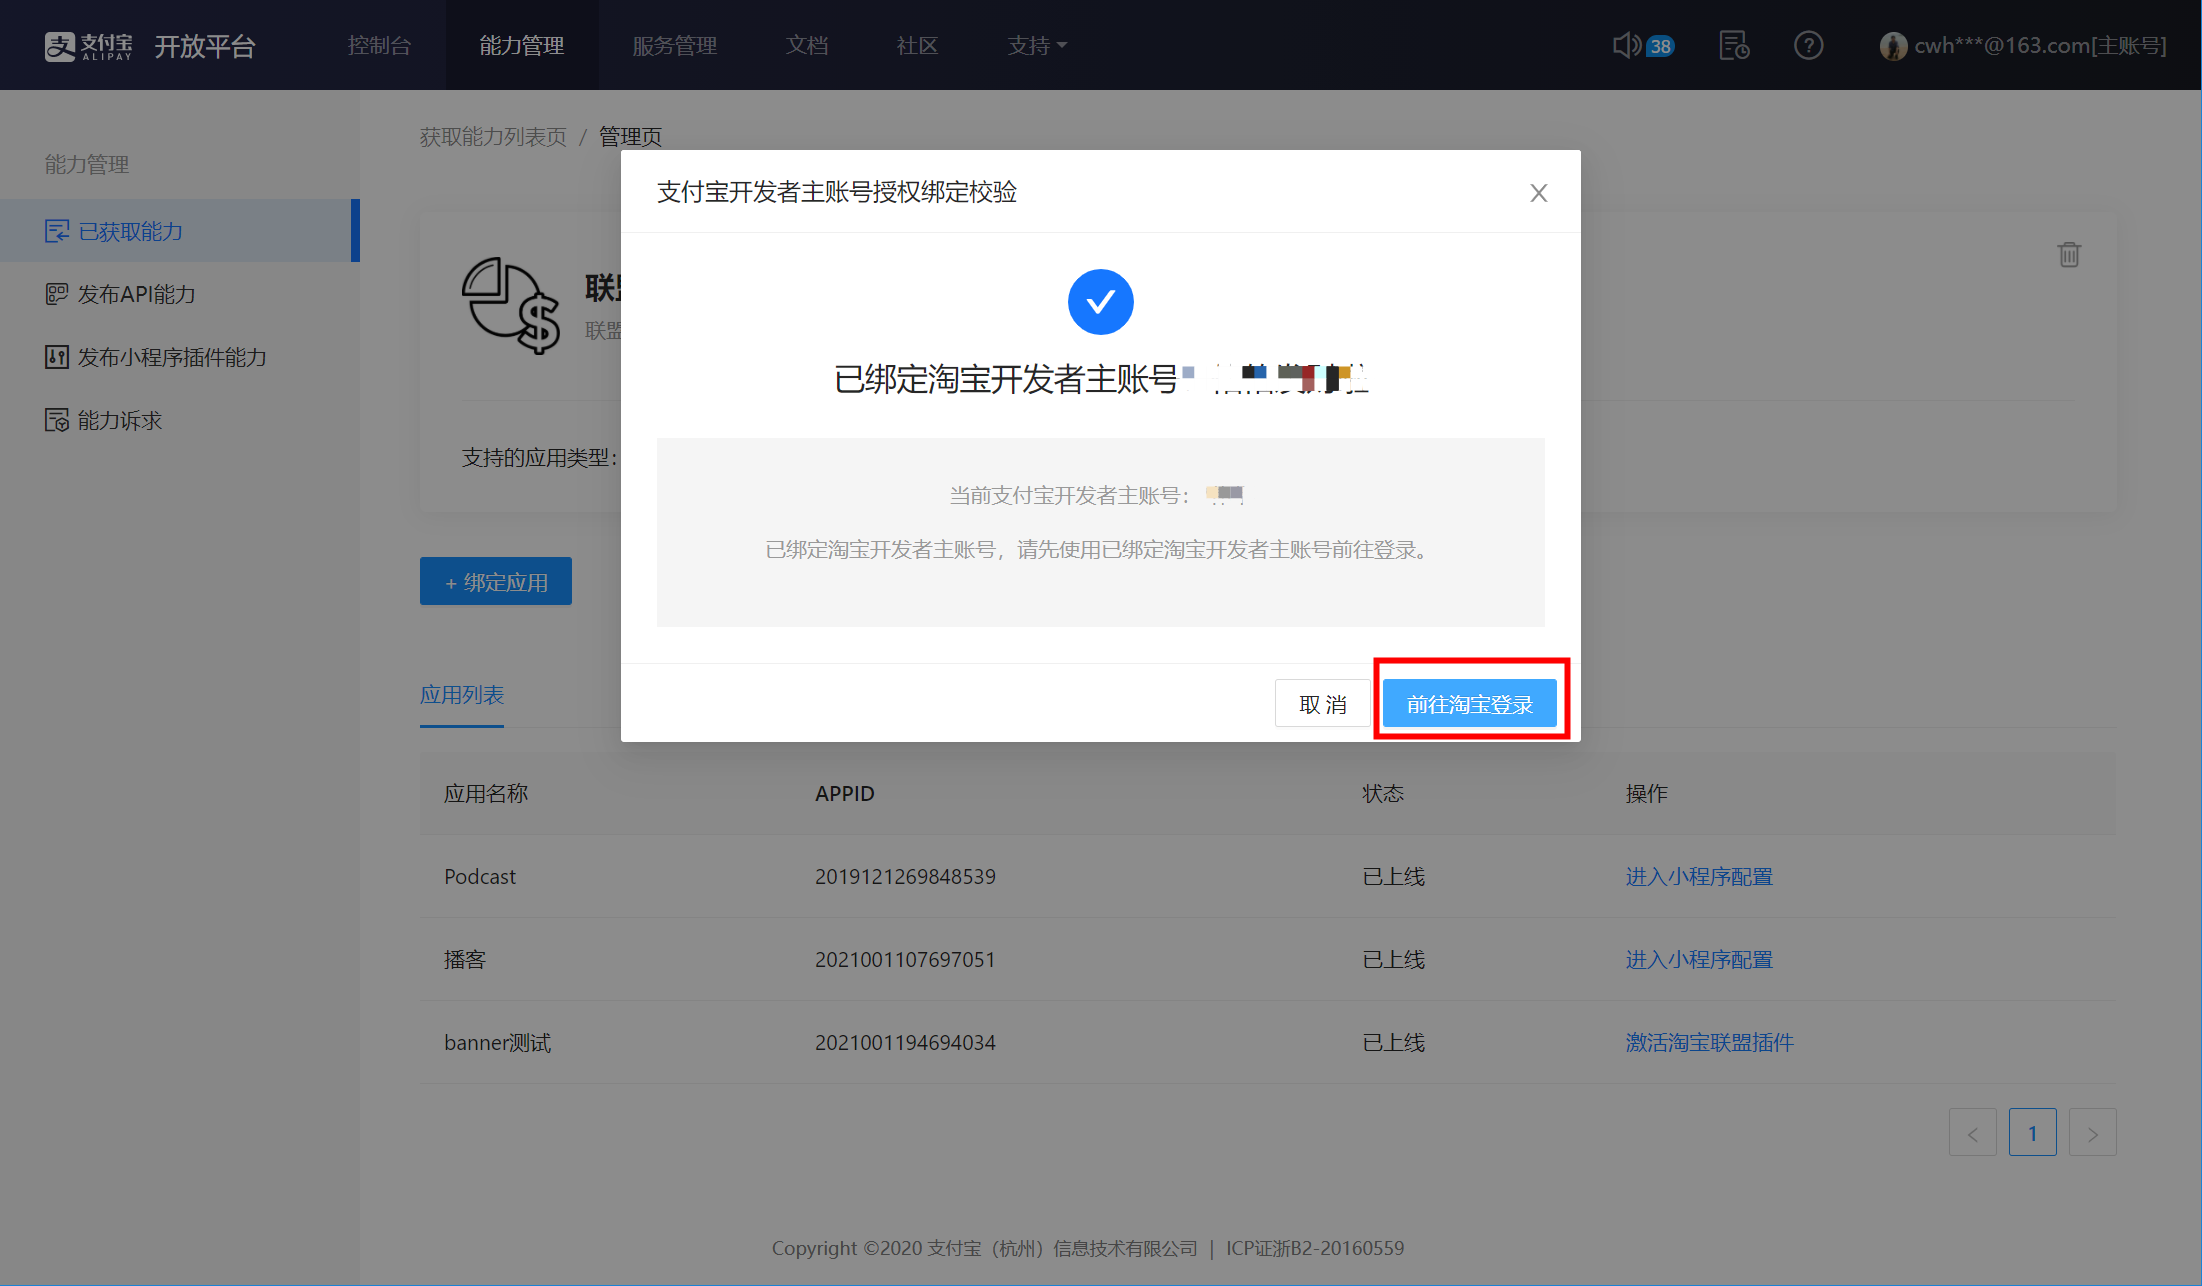Open the 控制台 nav item
Viewport: 2202px width, 1286px height.
pos(379,45)
